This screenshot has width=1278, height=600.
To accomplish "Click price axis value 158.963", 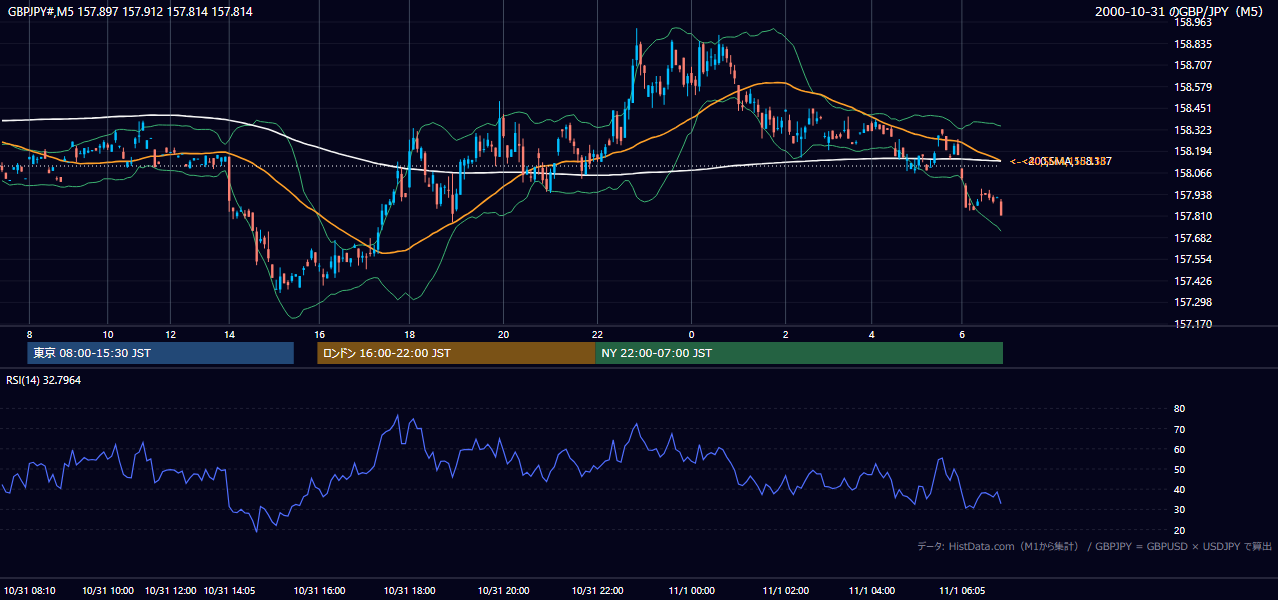I will [x=1193, y=23].
